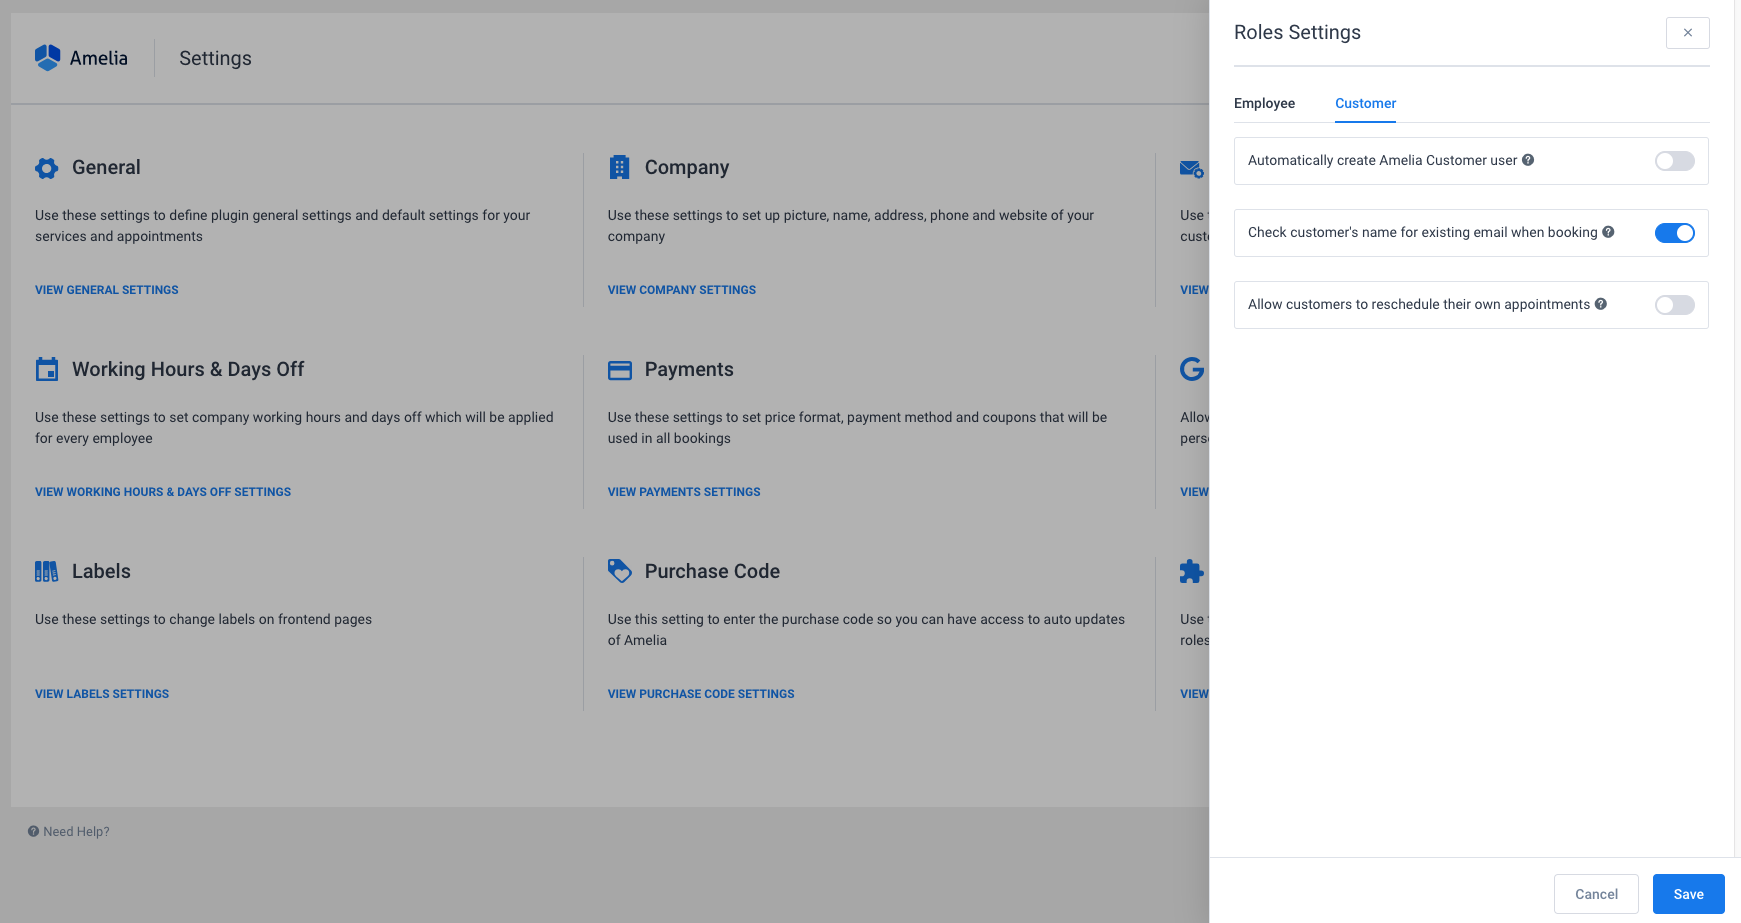Click the Labels books icon
Viewport: 1741px width, 923px height.
pyautogui.click(x=46, y=571)
